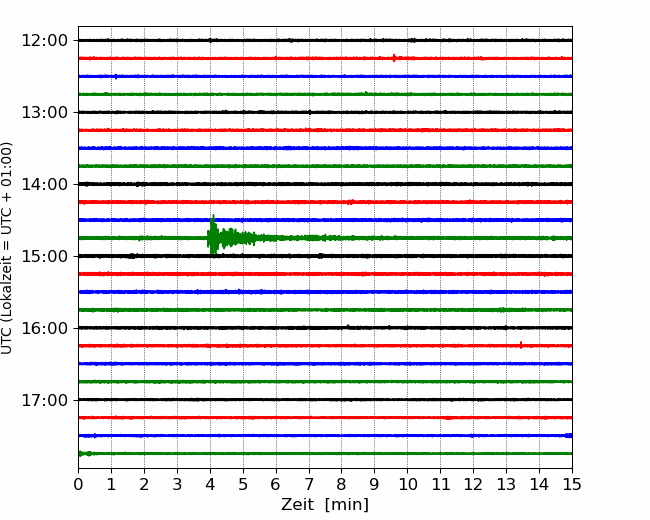Click x-axis tick label 9
The width and height of the screenshot is (650, 520).
click(375, 484)
